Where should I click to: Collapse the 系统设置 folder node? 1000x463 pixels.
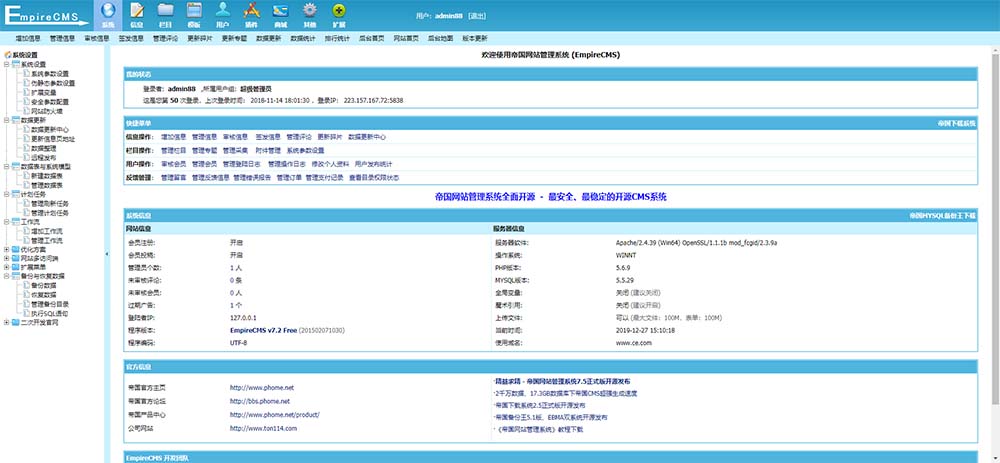pyautogui.click(x=6, y=64)
